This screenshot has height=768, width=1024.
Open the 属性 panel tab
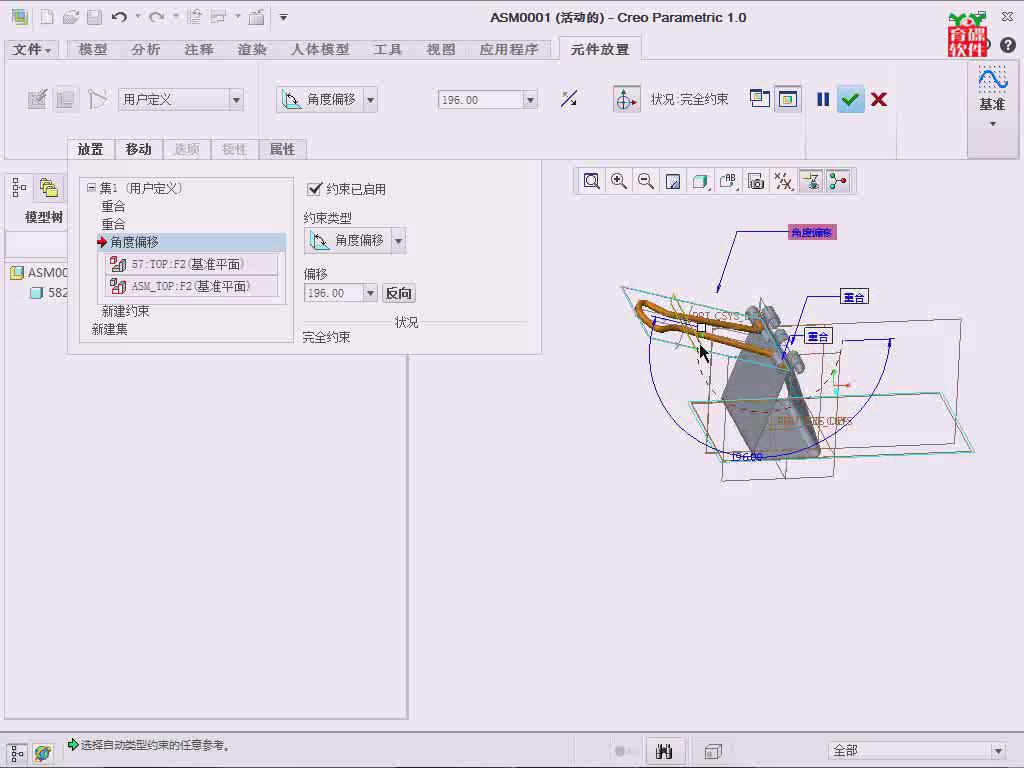pos(282,150)
